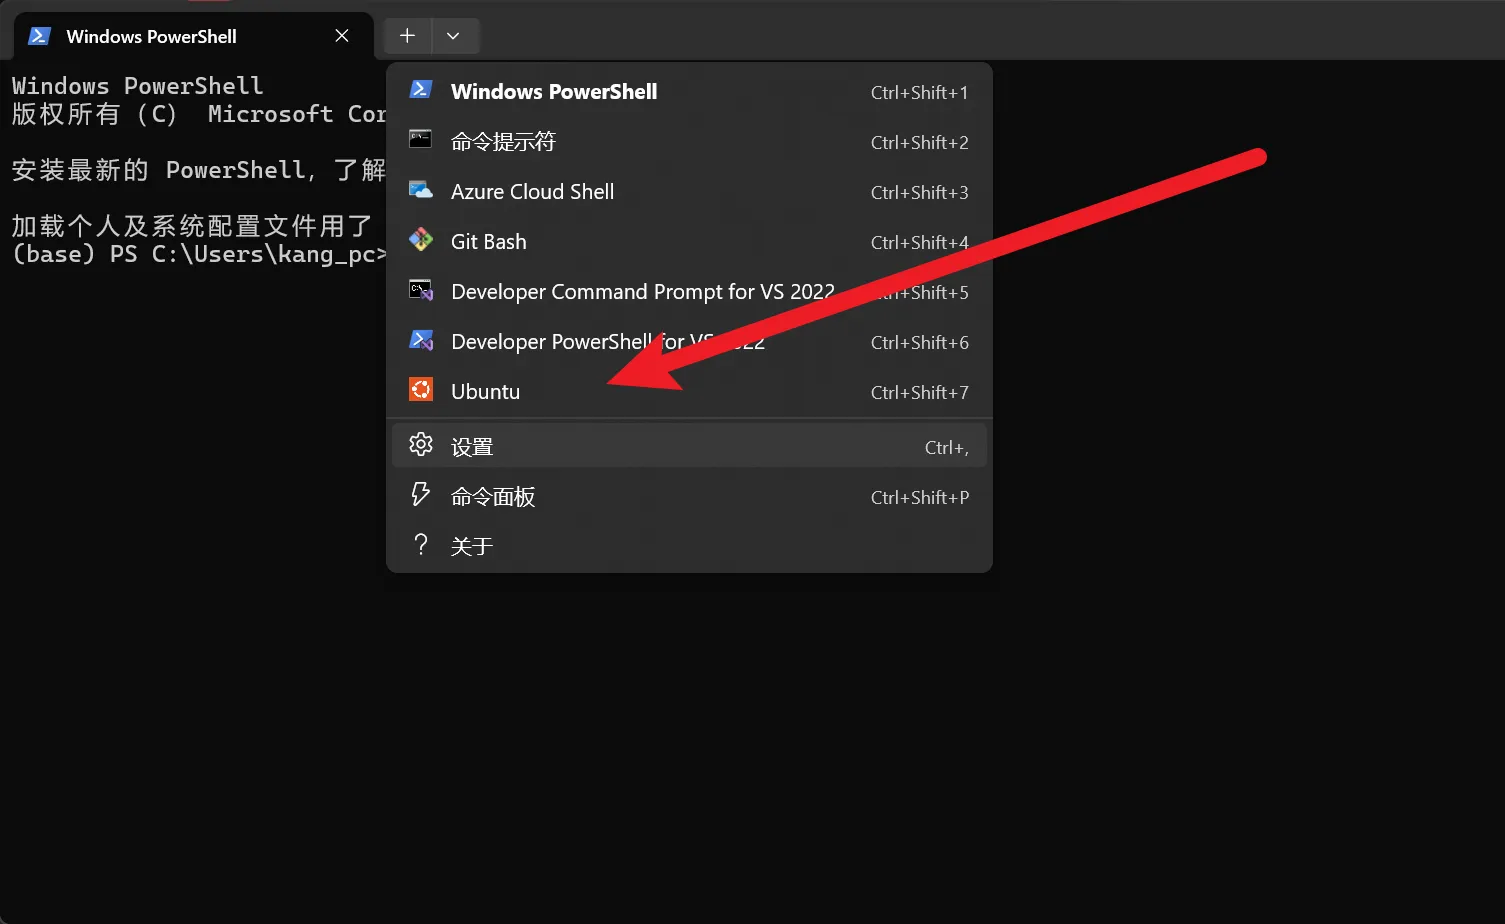Click the question mark about icon
The image size is (1505, 924).
421,545
